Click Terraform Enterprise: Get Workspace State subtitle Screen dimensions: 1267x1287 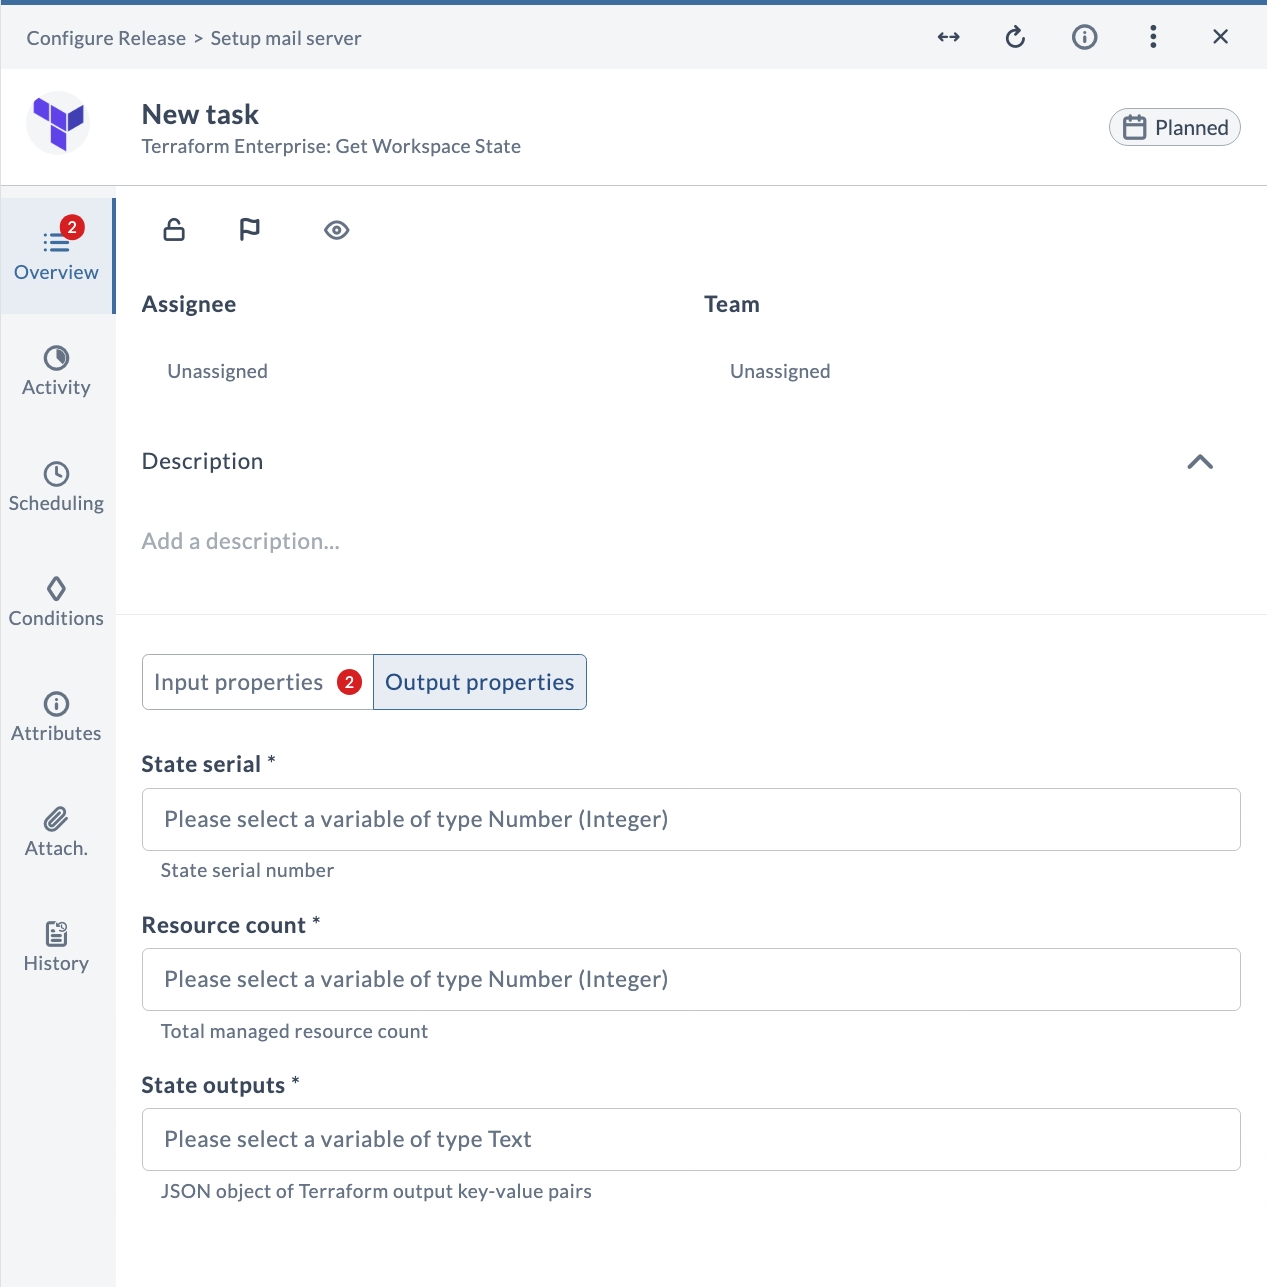click(x=331, y=146)
